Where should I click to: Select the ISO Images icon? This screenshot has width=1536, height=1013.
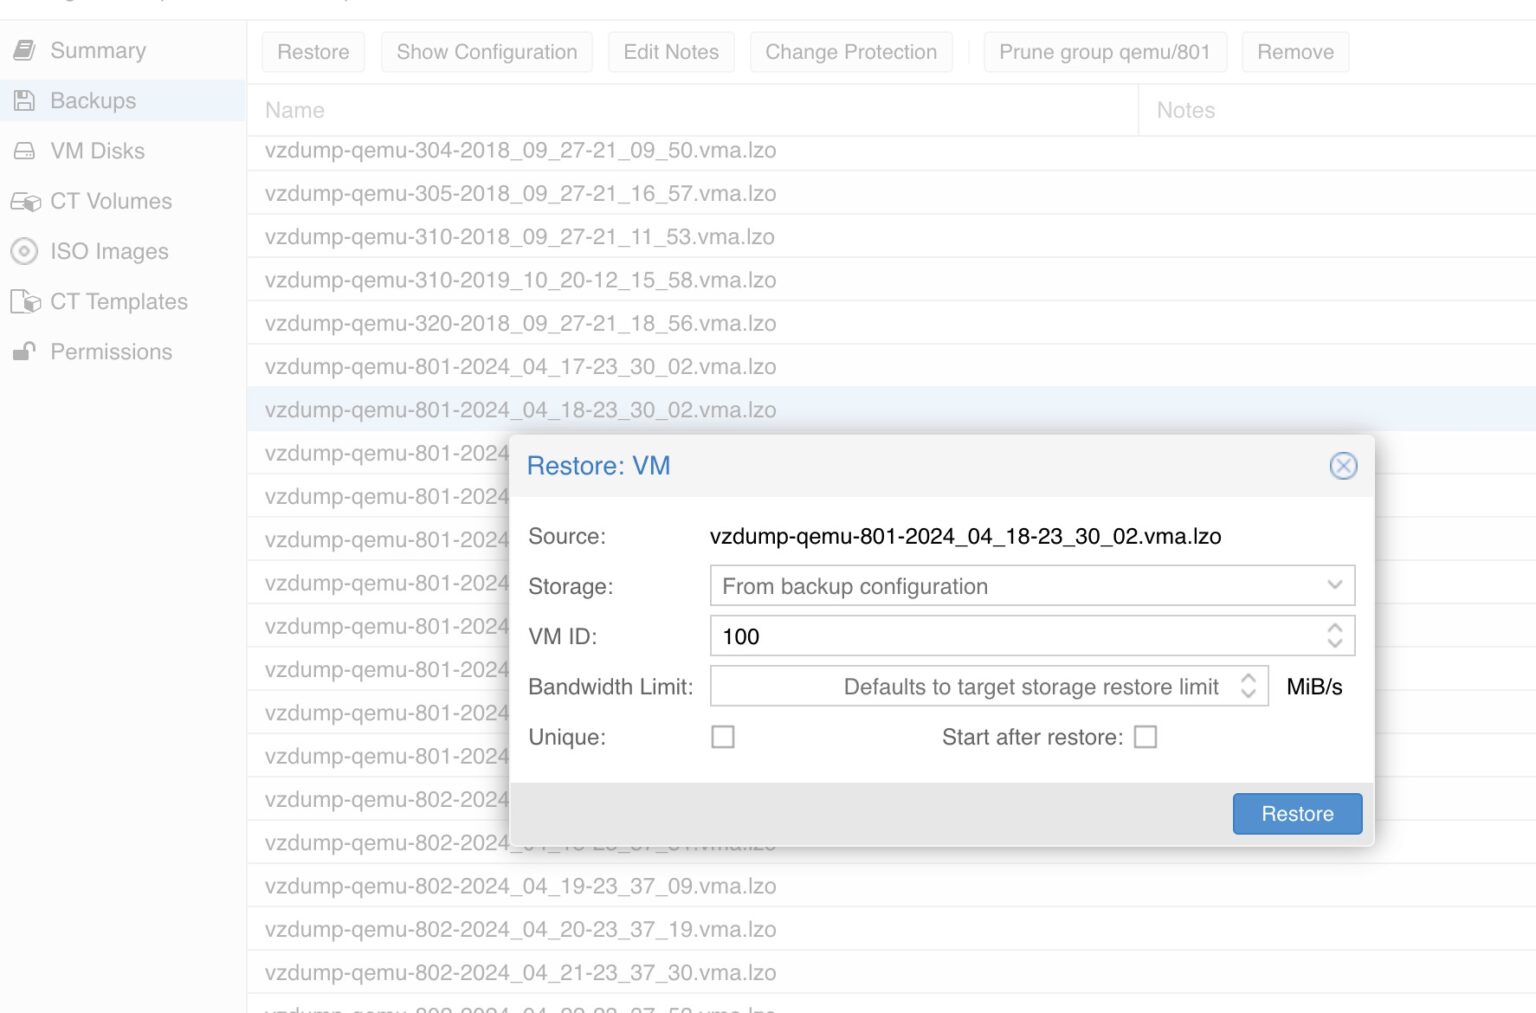(x=25, y=251)
